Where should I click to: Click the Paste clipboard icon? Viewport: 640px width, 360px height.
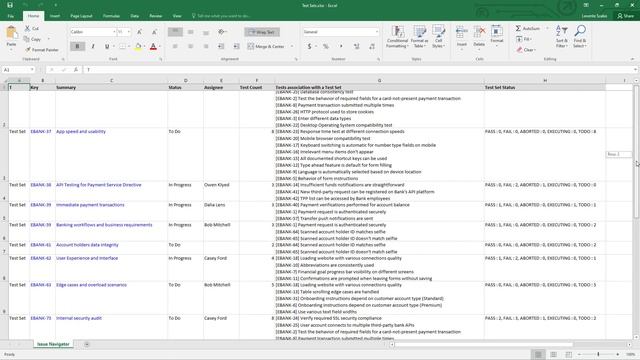11,33
